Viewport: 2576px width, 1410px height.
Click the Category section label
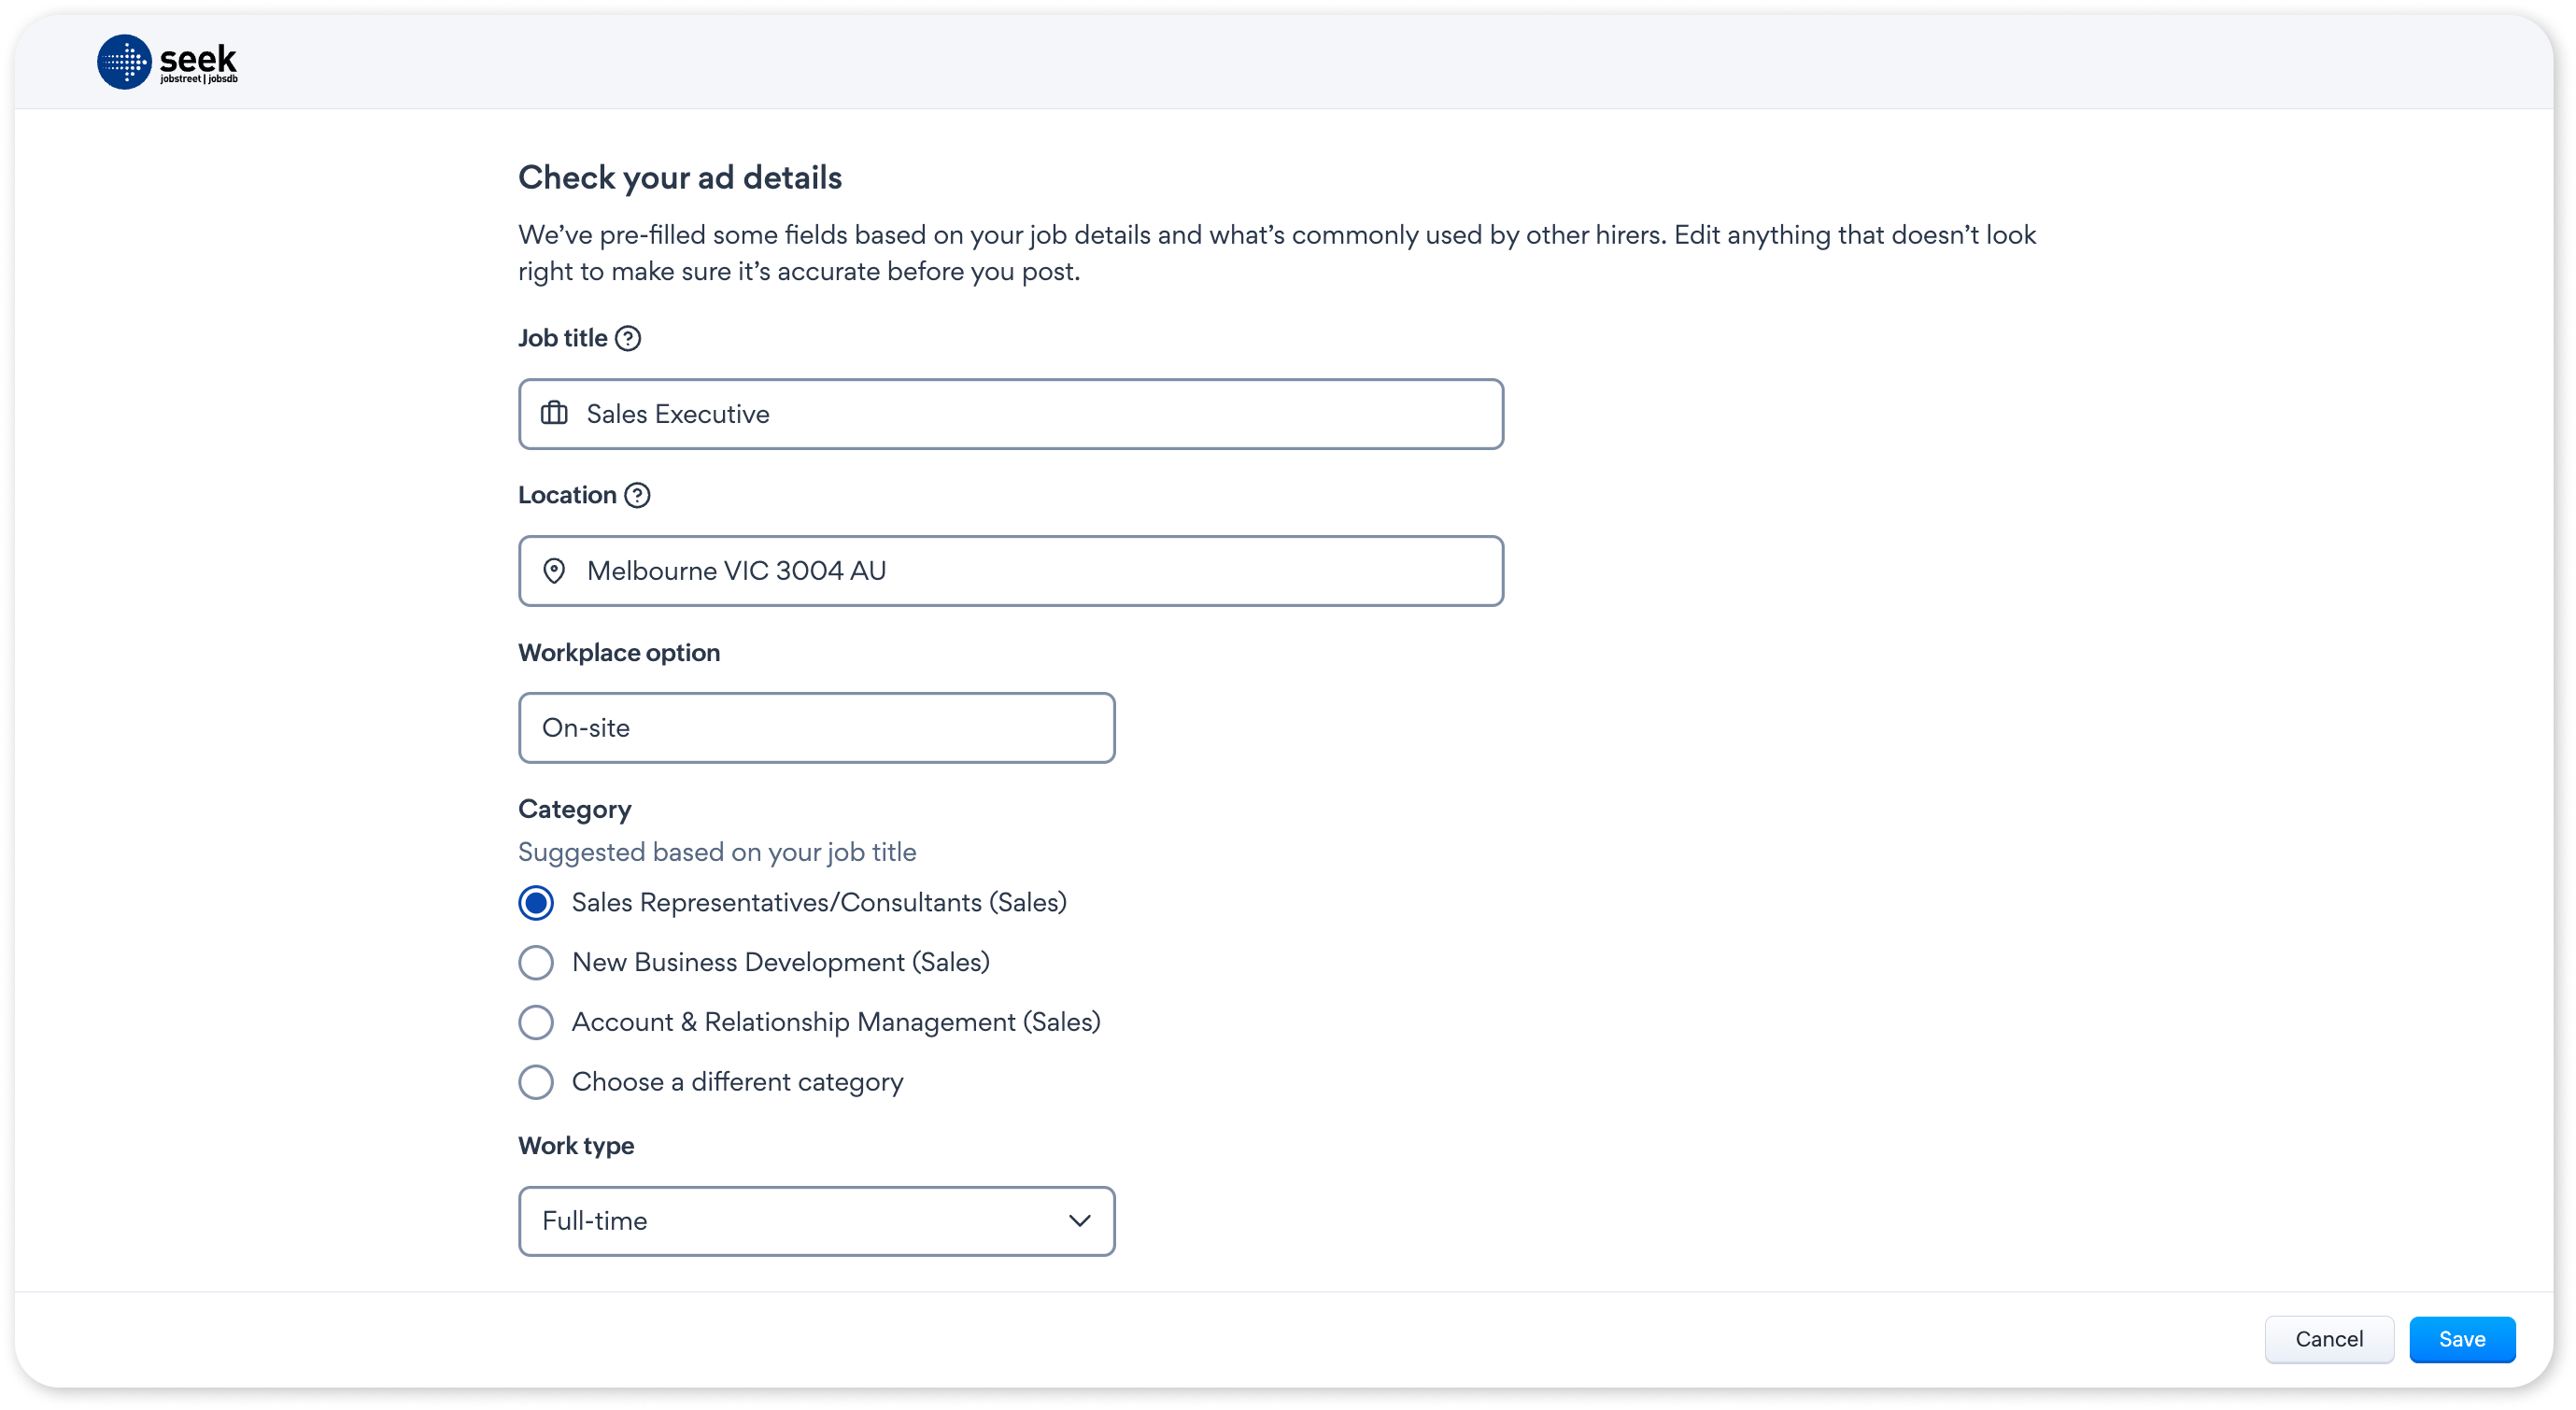[x=575, y=809]
